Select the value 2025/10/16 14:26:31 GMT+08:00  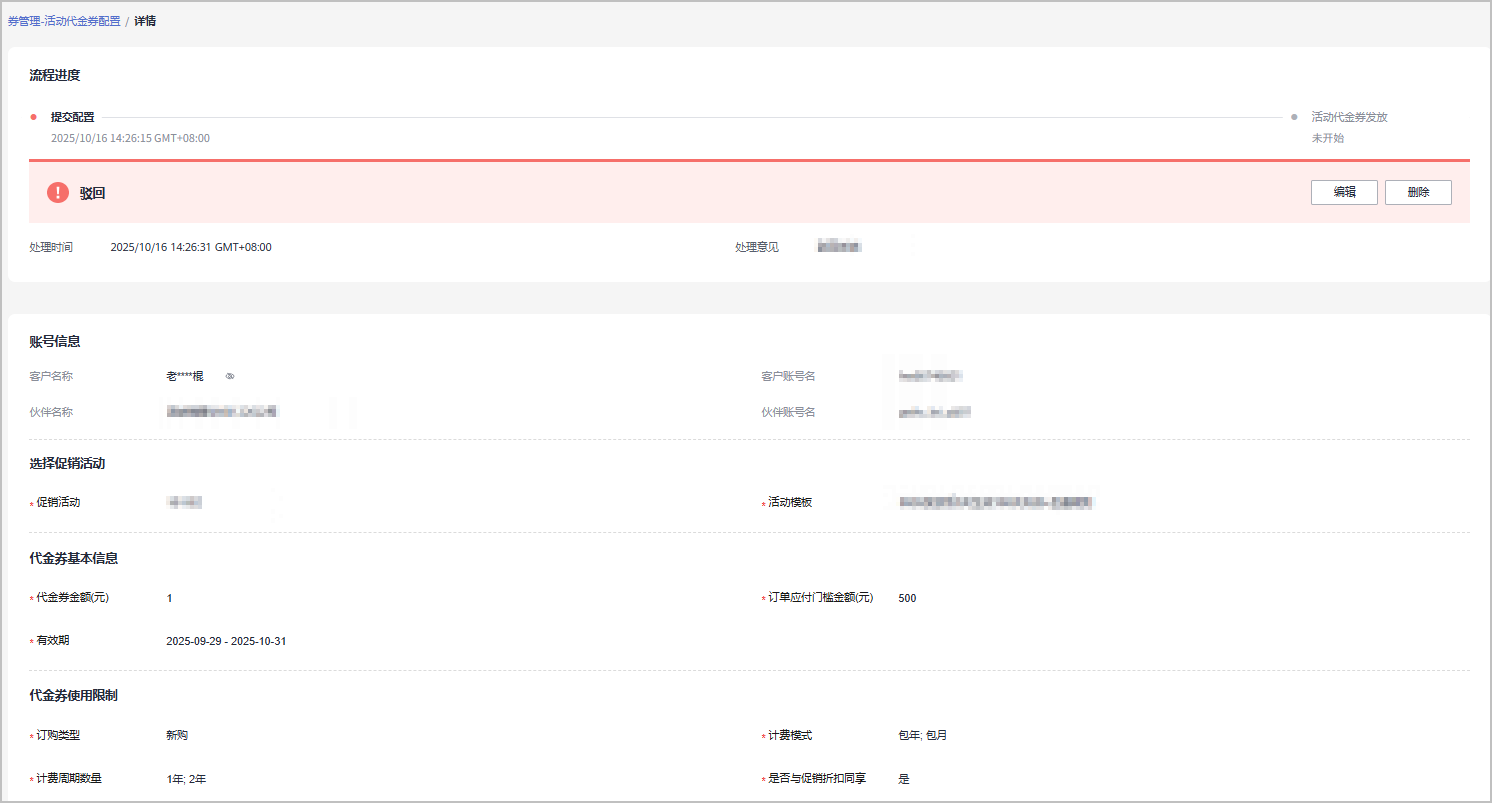tap(191, 247)
